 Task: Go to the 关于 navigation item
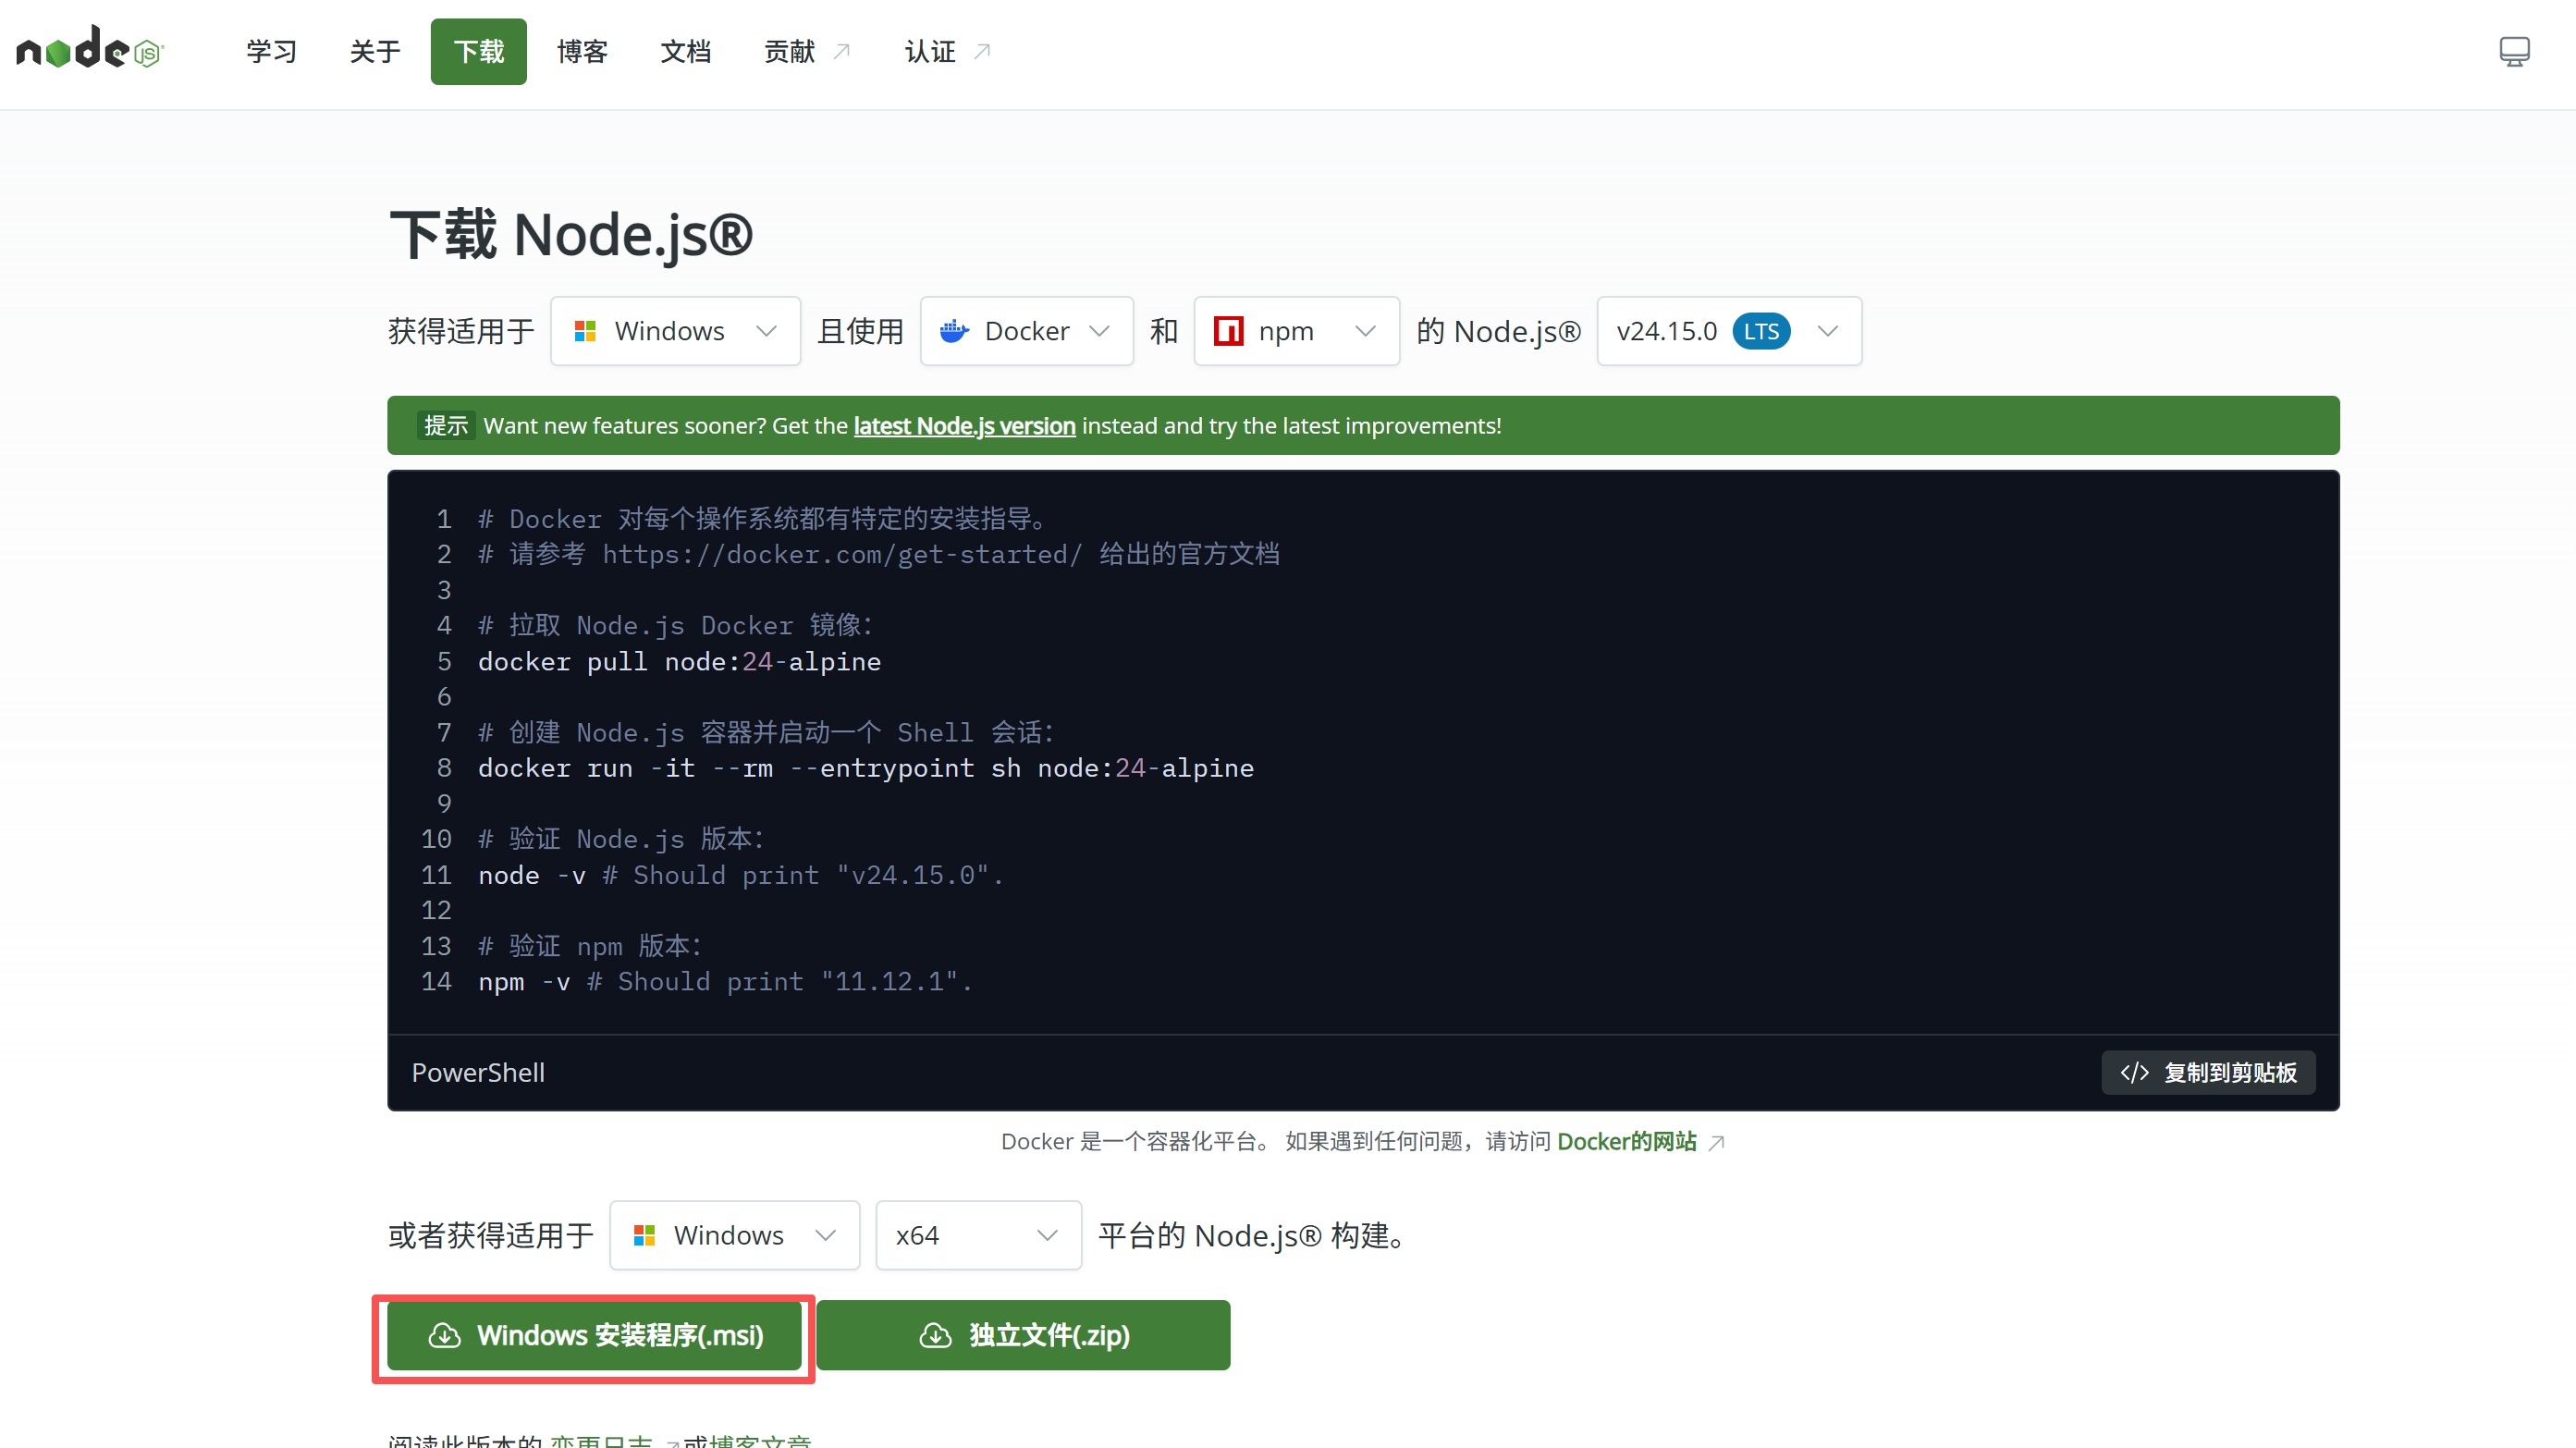[x=375, y=51]
